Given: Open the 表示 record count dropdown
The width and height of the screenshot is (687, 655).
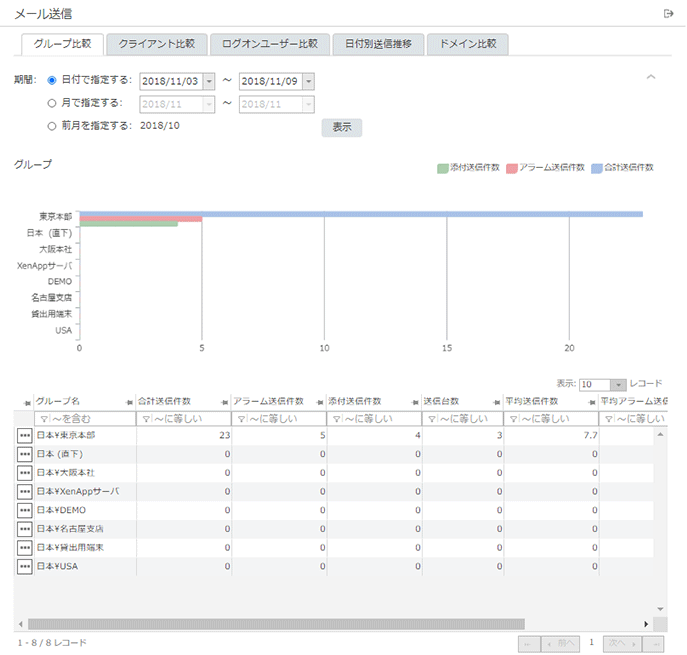Looking at the screenshot, I should click(x=618, y=384).
